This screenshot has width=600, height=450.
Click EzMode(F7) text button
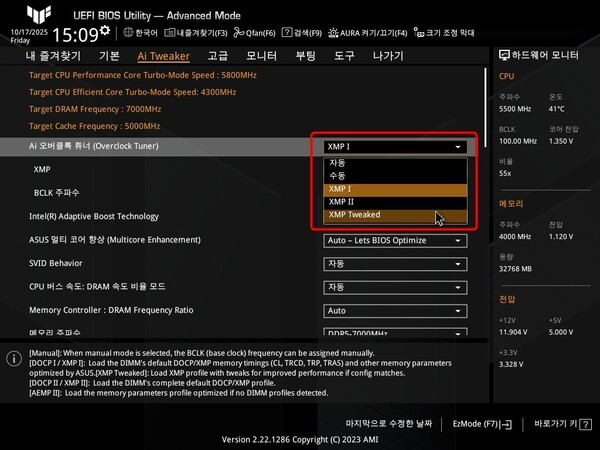click(x=476, y=424)
